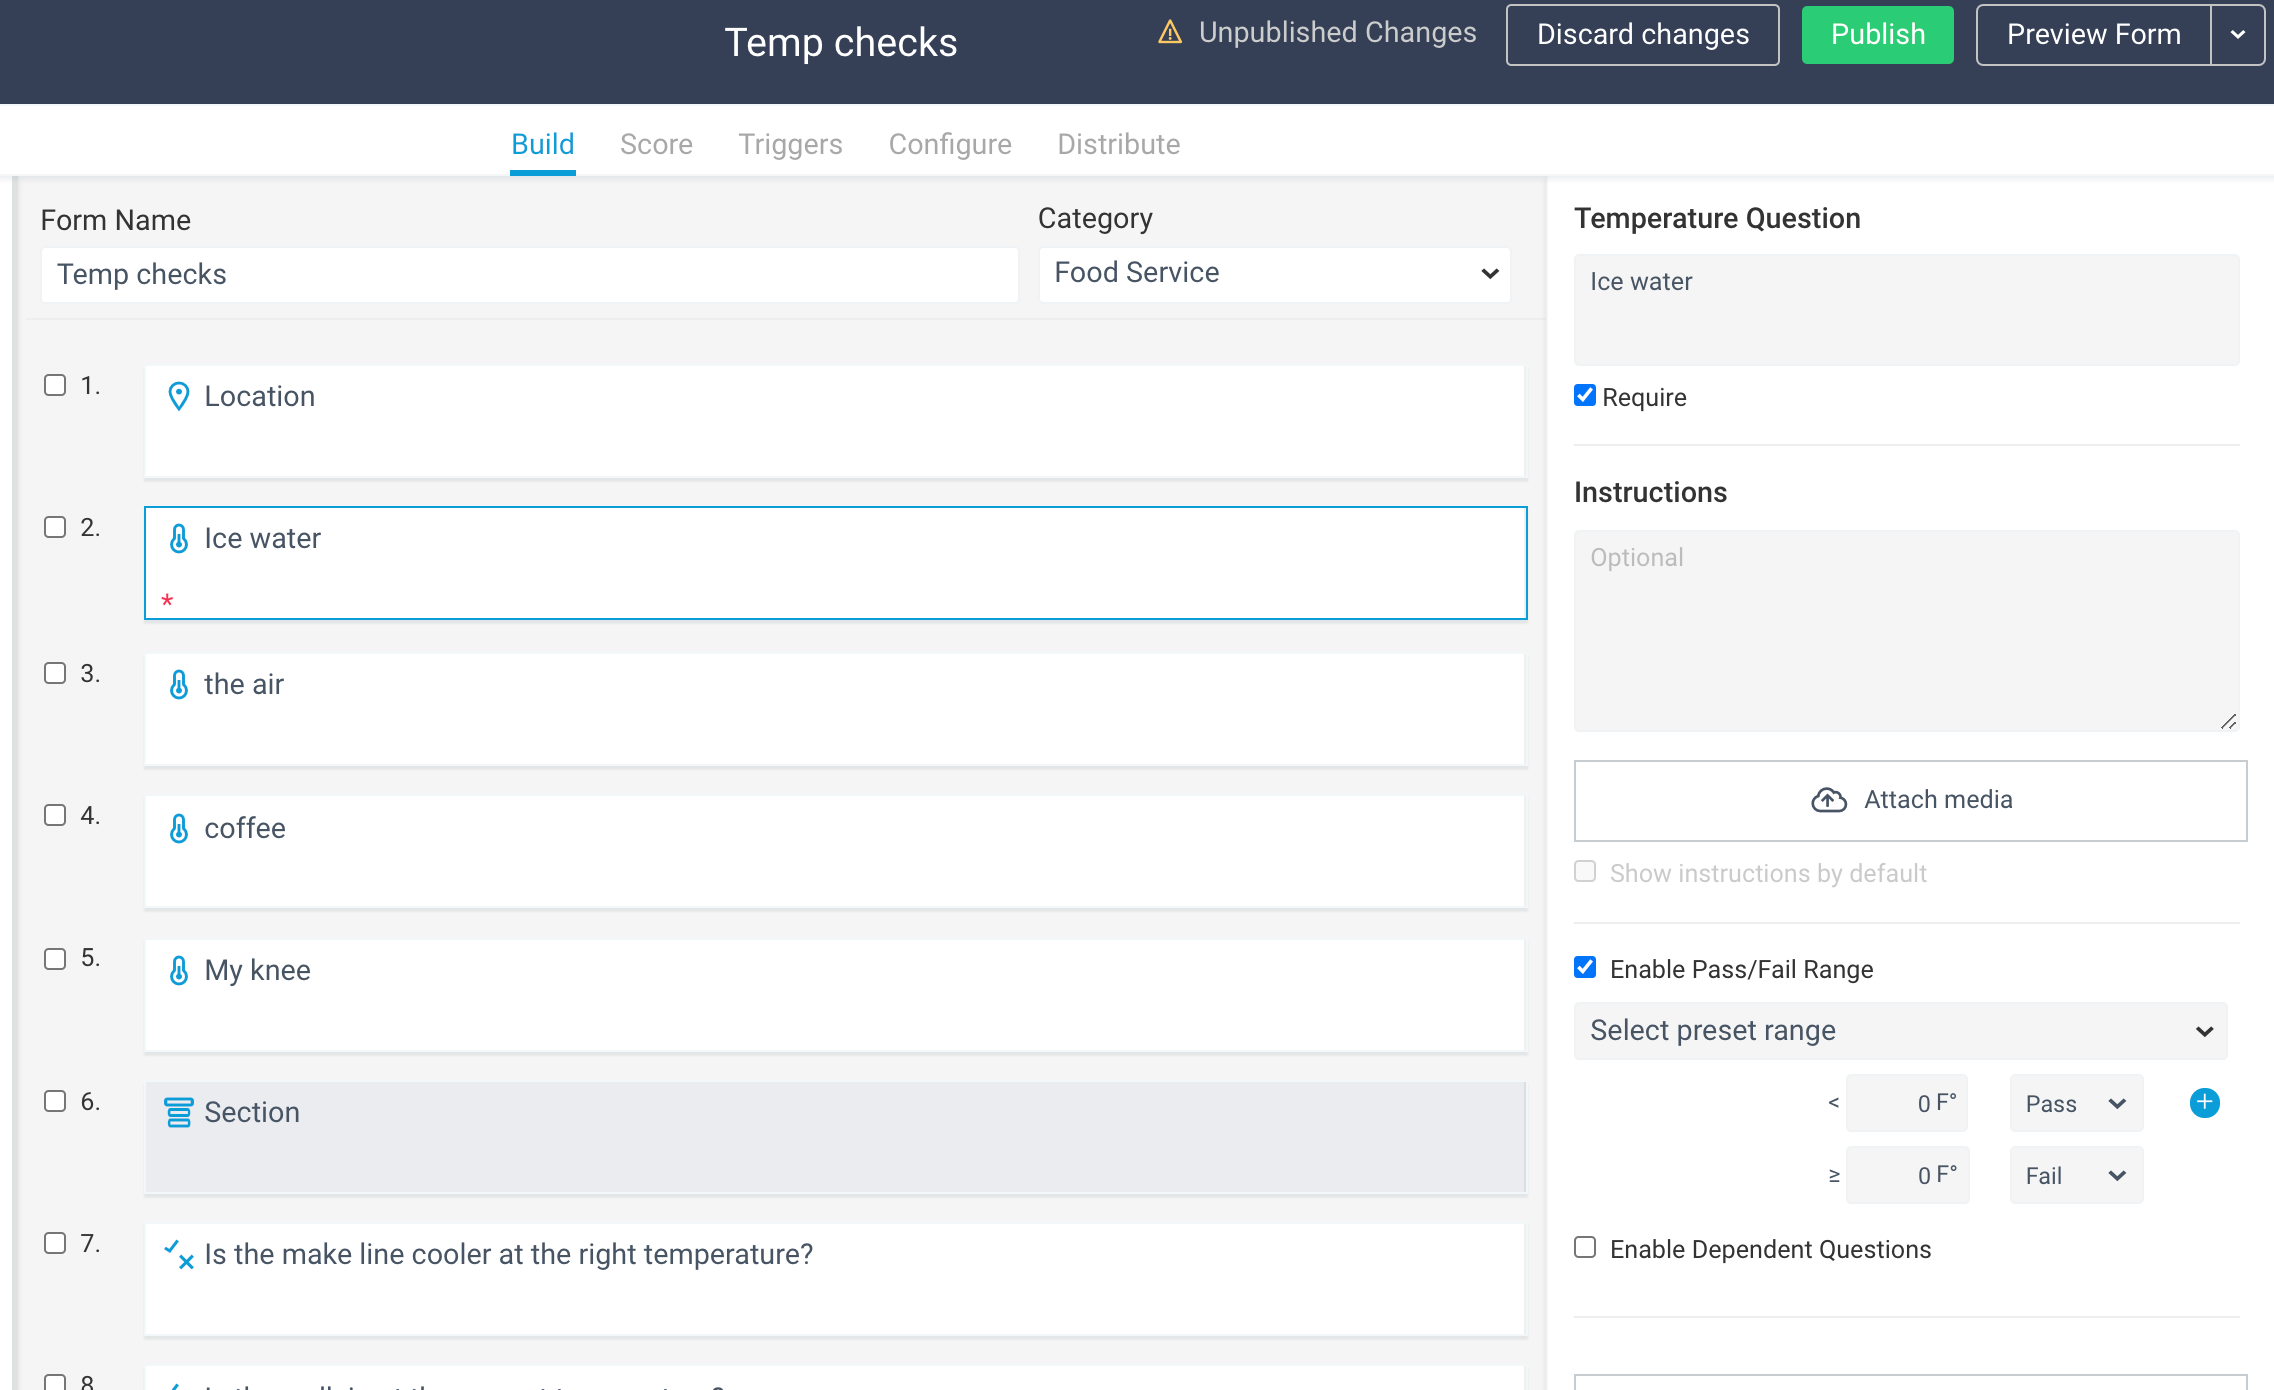Edit the Ice water question title field
Viewport: 2274px width, 1390px height.
[x=1906, y=310]
